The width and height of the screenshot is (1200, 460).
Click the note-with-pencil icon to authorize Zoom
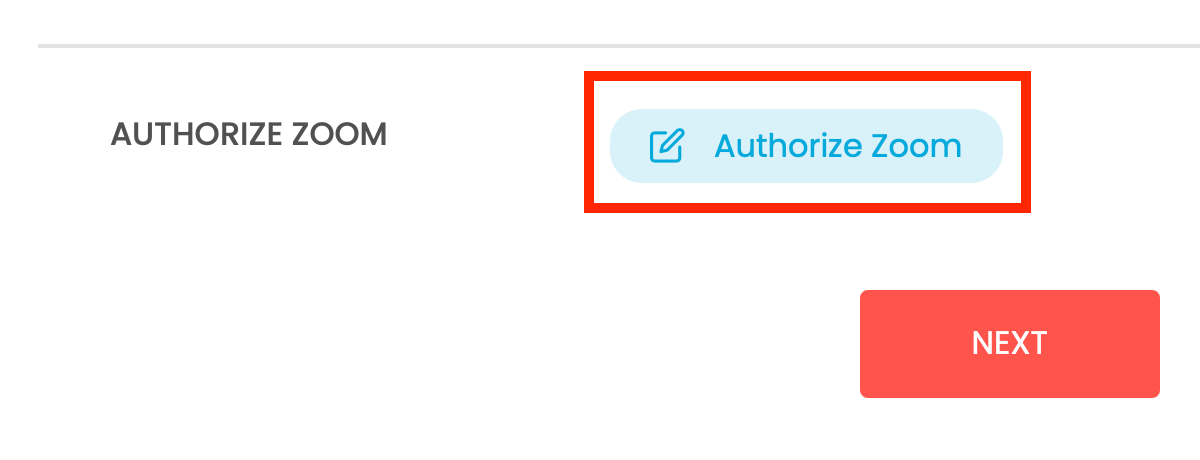point(666,146)
